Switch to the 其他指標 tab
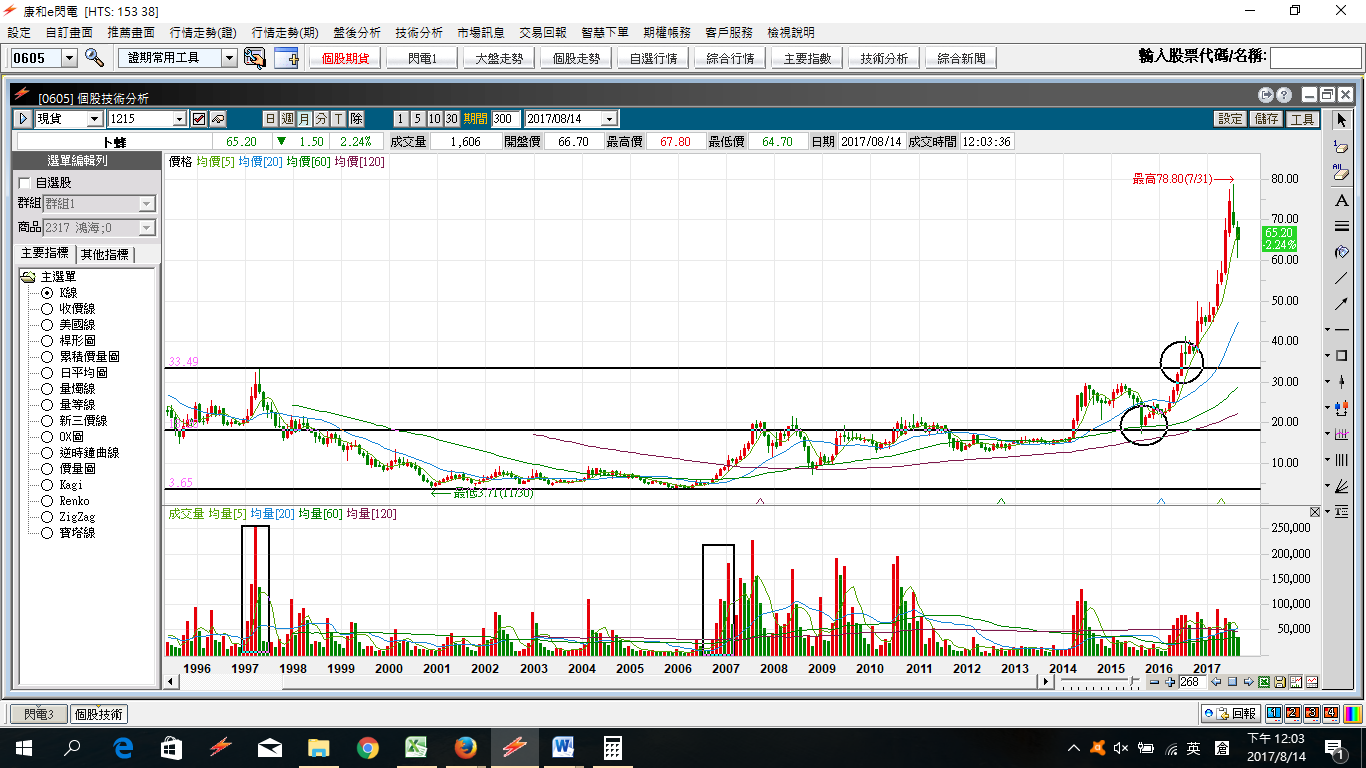 click(x=105, y=254)
